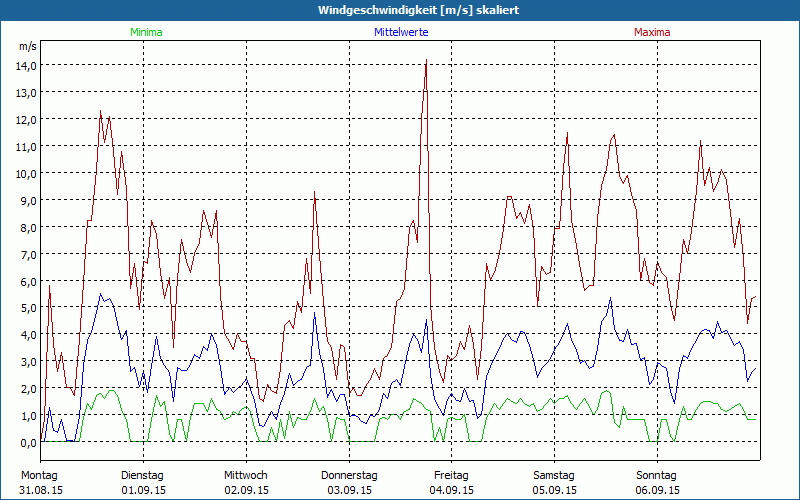Select the Sonntag day label

click(x=657, y=475)
